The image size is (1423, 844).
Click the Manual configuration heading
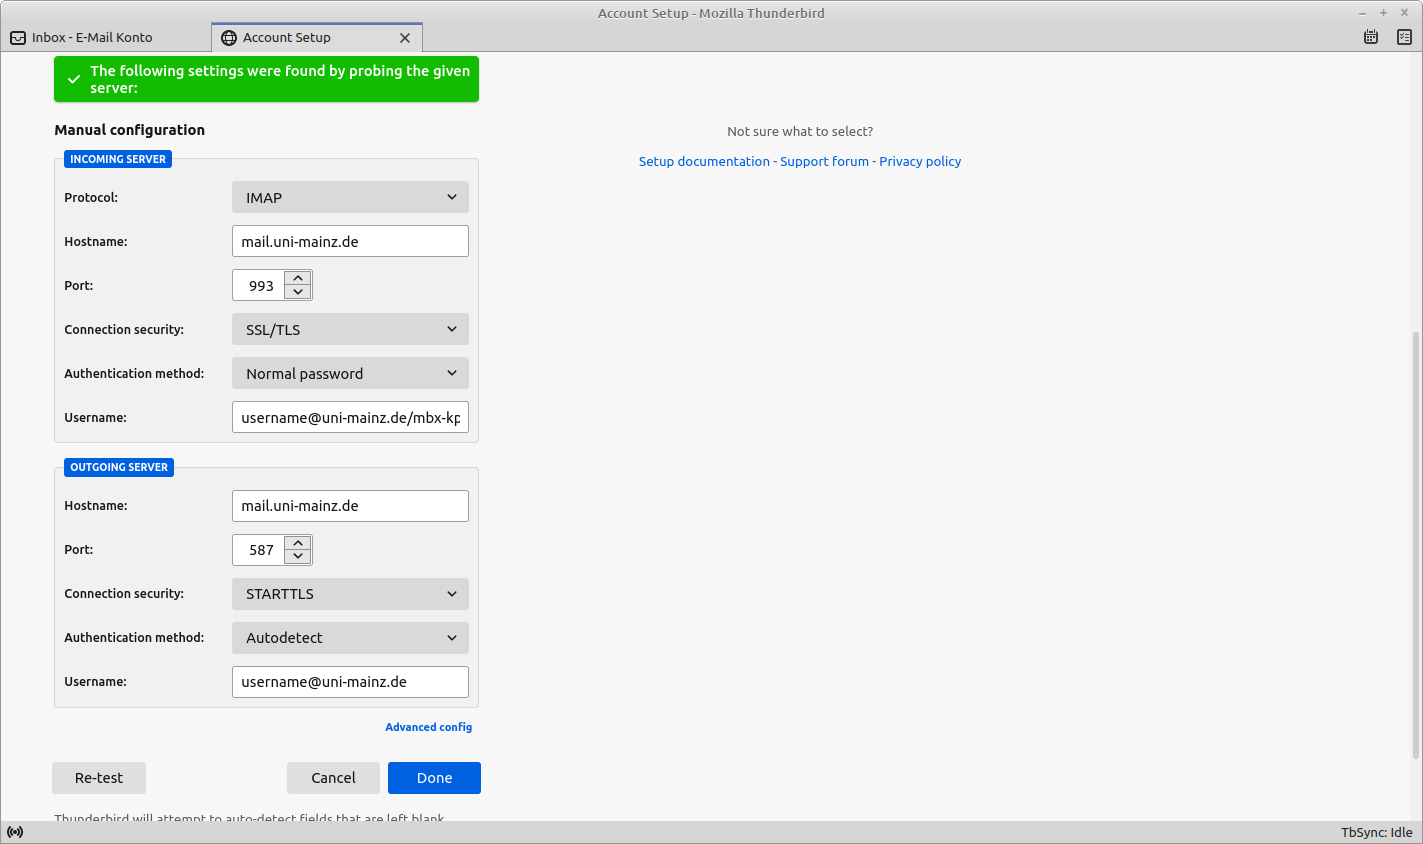pos(130,130)
